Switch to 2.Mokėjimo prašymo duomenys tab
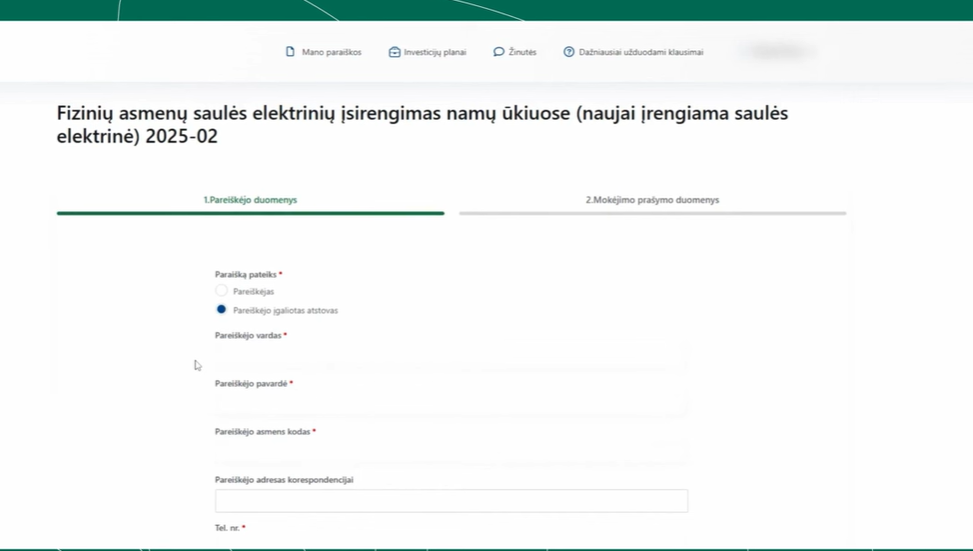The width and height of the screenshot is (973, 551). (652, 200)
